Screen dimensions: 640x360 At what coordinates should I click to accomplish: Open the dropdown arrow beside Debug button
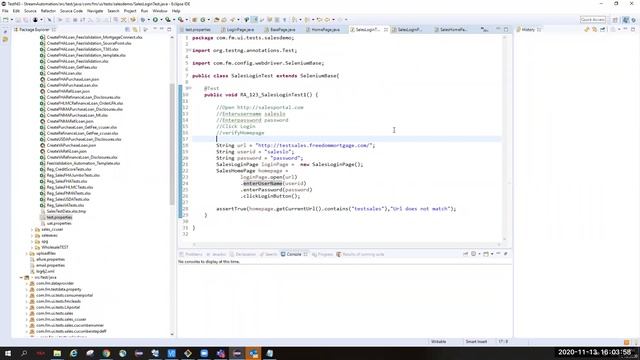148,20
